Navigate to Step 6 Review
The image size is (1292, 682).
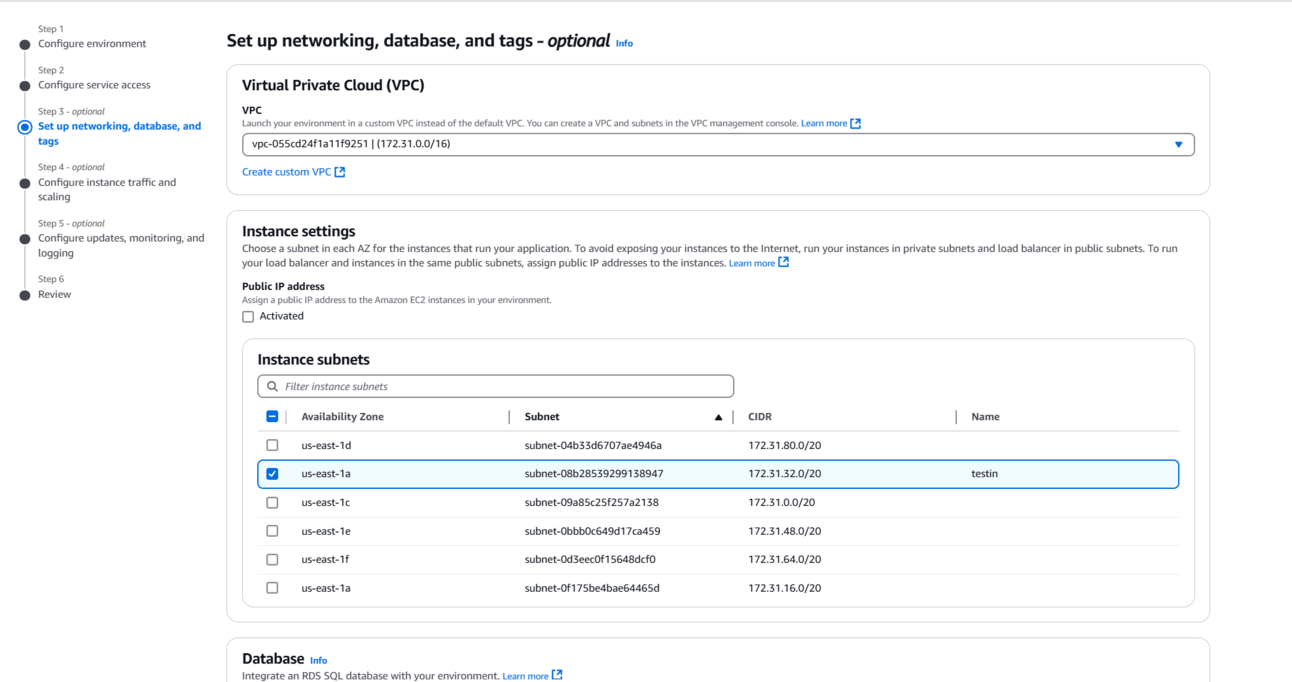(54, 295)
